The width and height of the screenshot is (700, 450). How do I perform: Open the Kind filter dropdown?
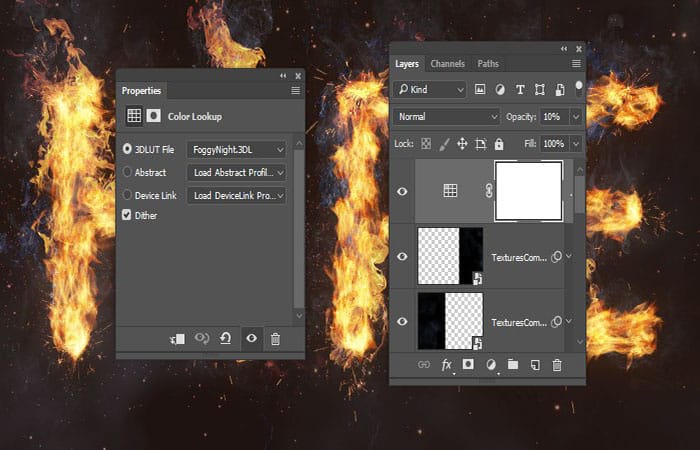429,89
